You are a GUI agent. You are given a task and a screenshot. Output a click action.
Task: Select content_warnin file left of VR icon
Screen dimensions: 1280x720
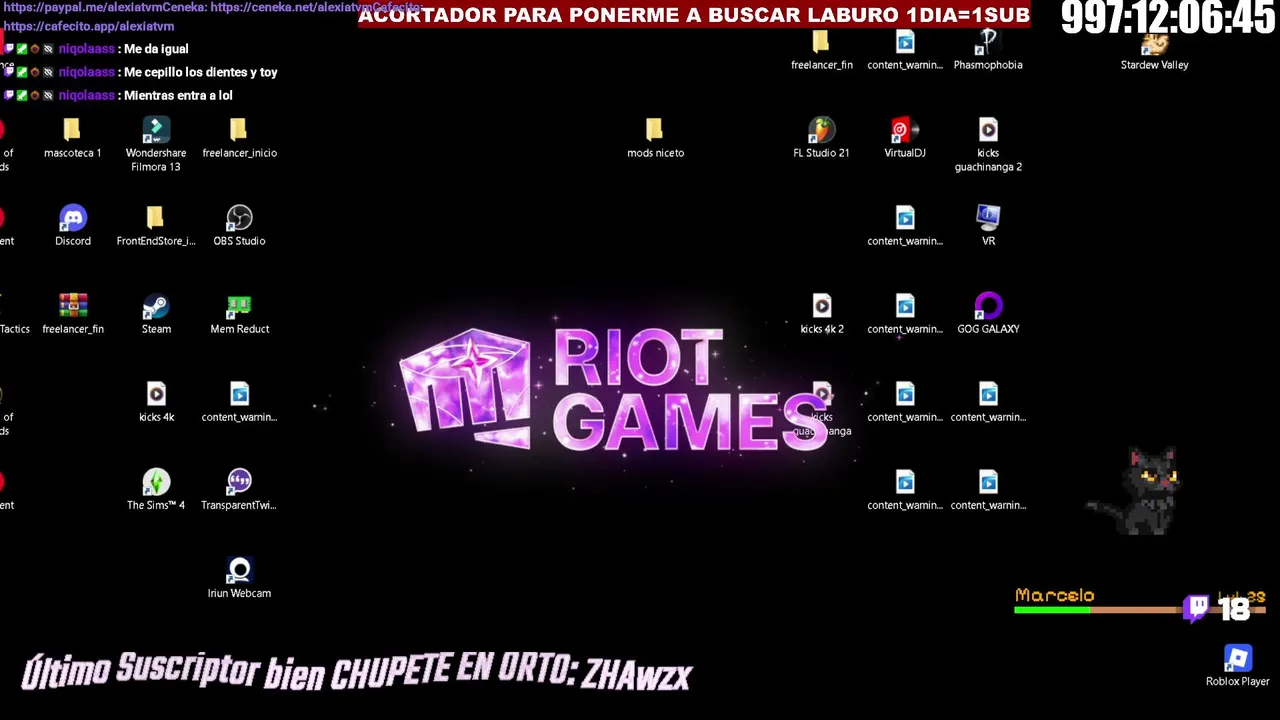(905, 227)
